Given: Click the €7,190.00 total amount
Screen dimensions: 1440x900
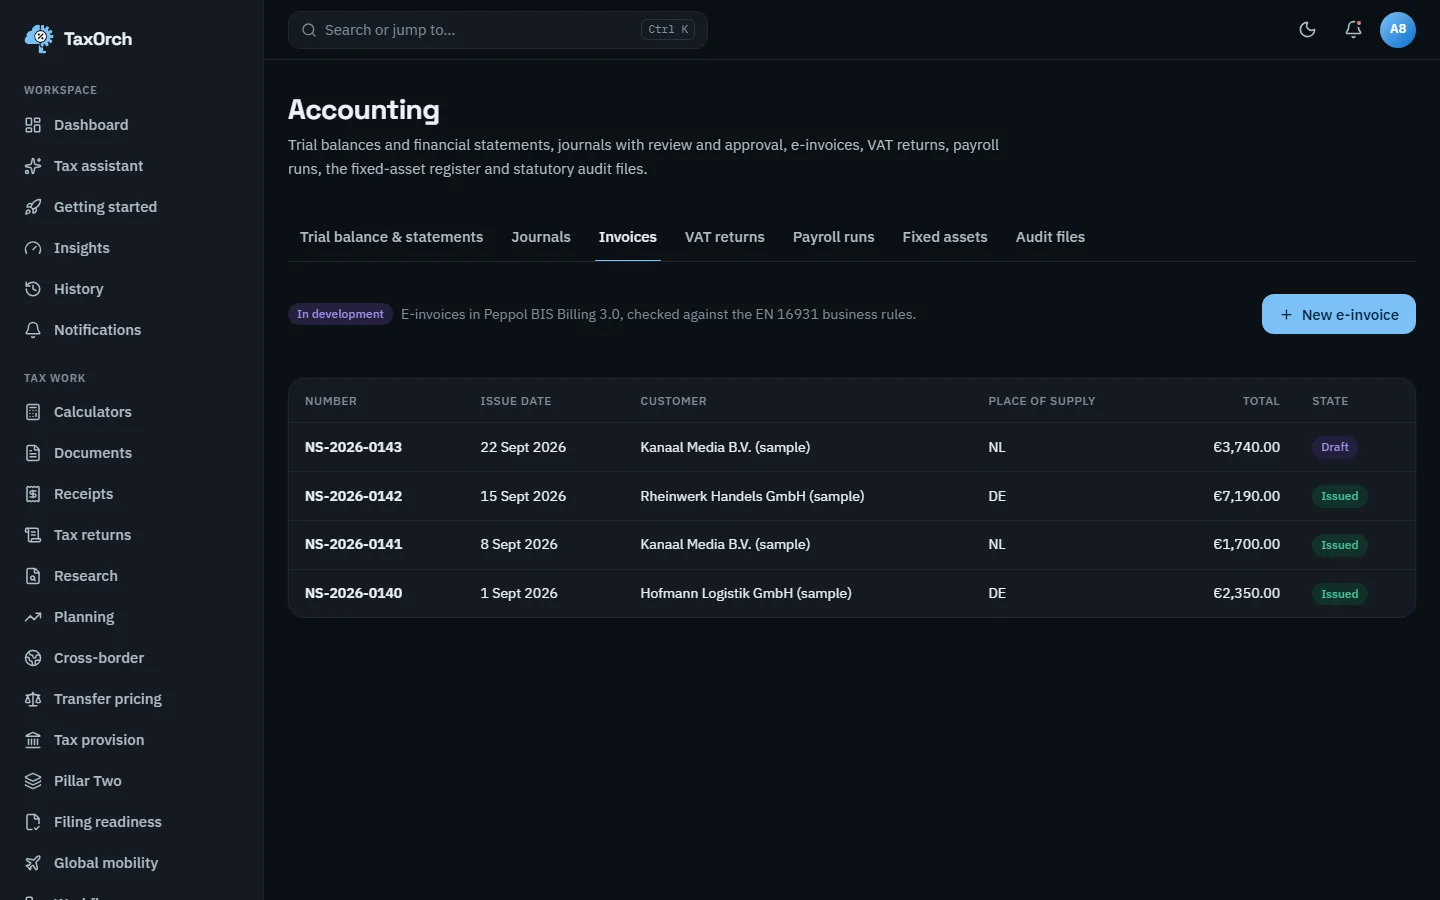Looking at the screenshot, I should click(1246, 496).
